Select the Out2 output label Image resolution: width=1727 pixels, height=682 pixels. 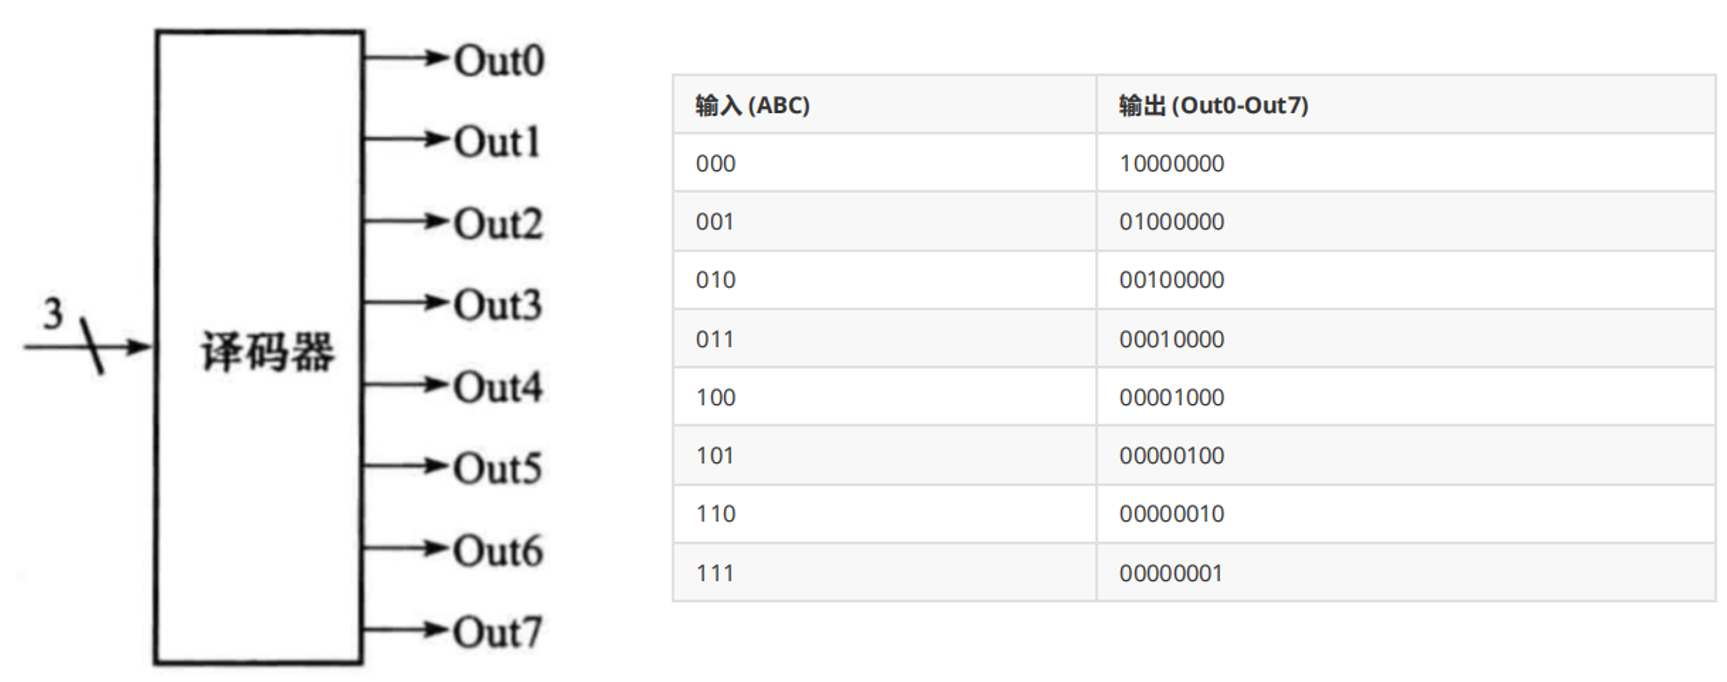coord(498,224)
